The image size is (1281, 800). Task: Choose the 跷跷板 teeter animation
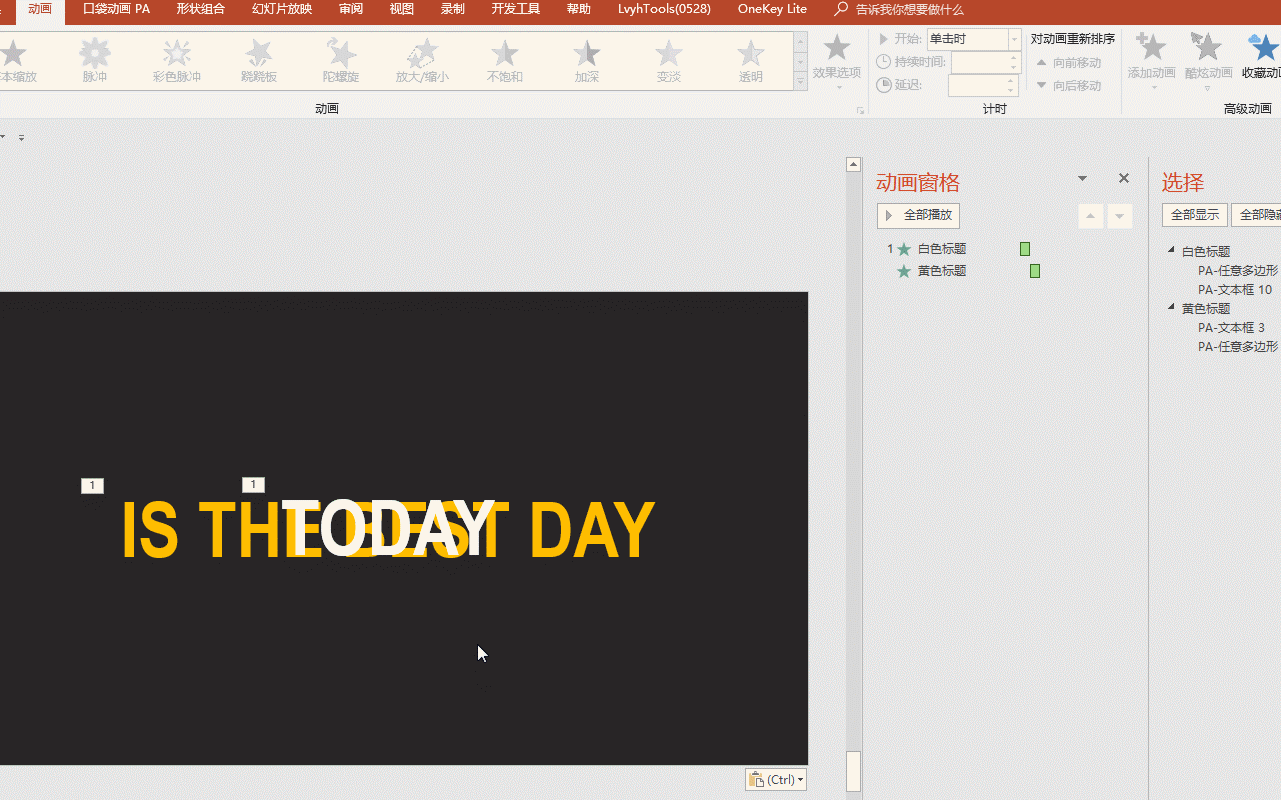[x=259, y=60]
